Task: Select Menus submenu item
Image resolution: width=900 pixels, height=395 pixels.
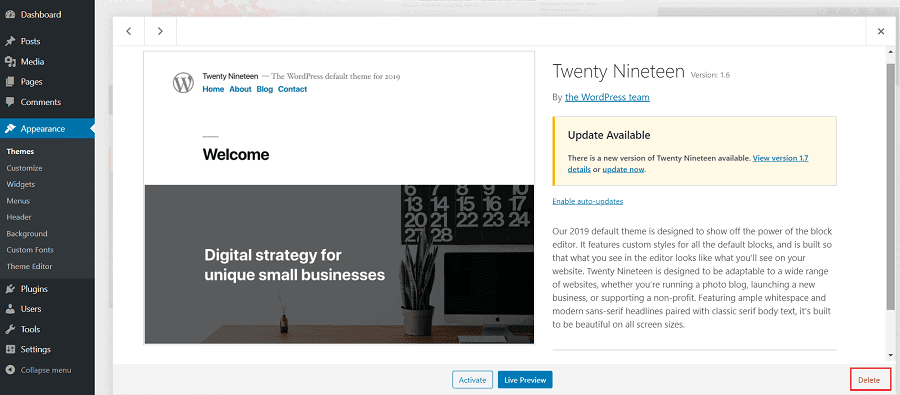Action: pyautogui.click(x=18, y=201)
